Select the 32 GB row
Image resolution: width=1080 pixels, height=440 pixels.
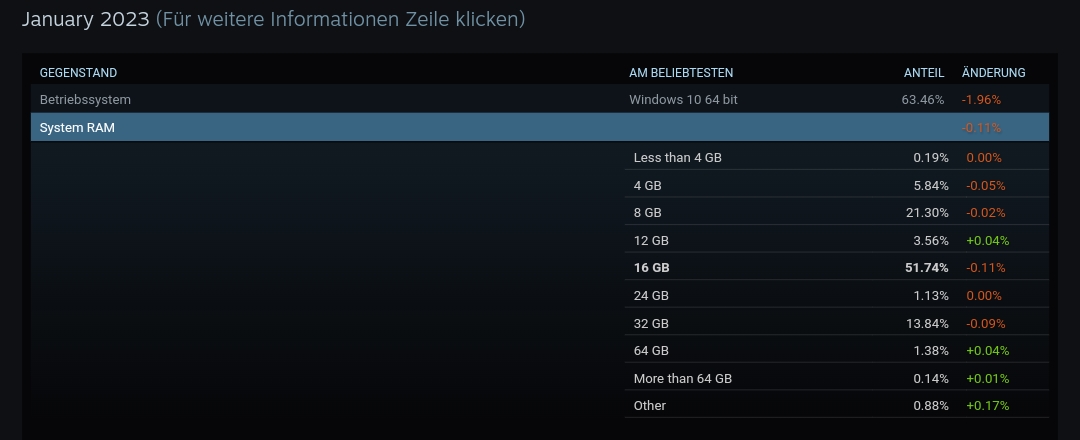(836, 323)
